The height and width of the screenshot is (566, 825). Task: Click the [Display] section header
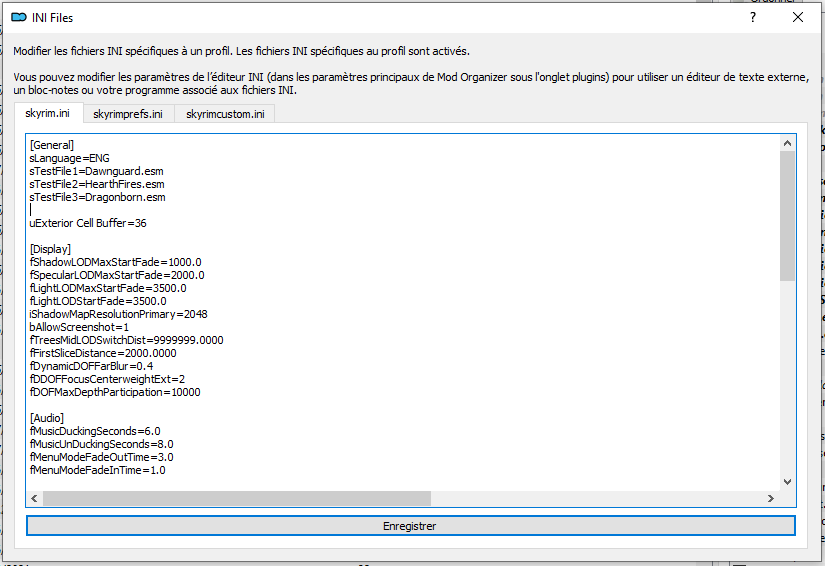tap(50, 249)
